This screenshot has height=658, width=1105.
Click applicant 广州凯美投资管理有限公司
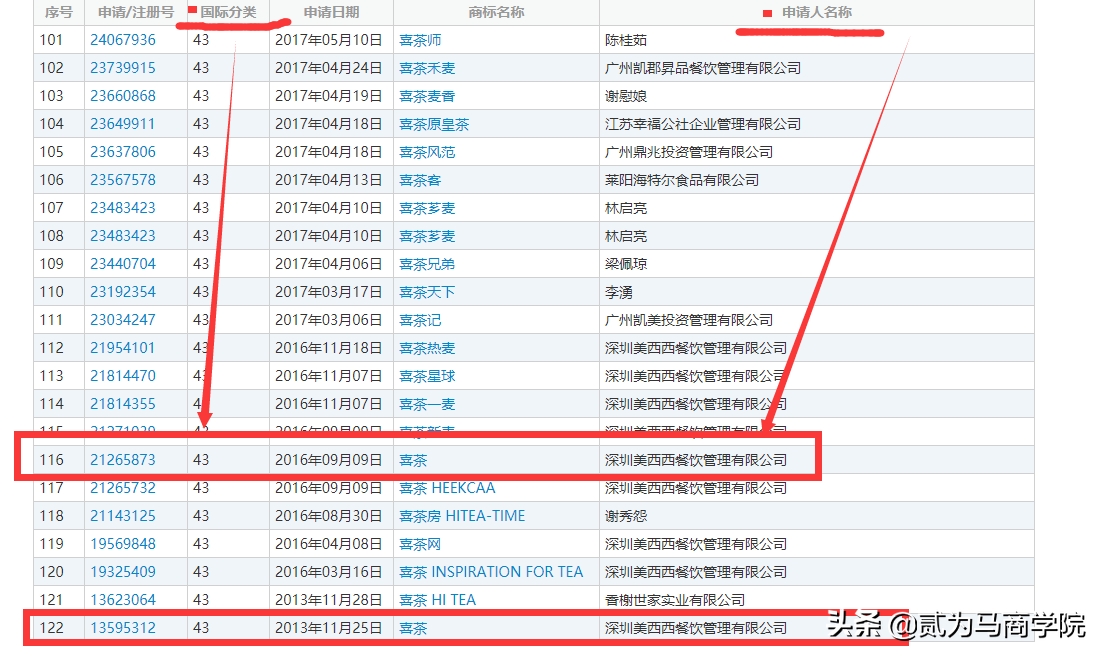pyautogui.click(x=689, y=320)
